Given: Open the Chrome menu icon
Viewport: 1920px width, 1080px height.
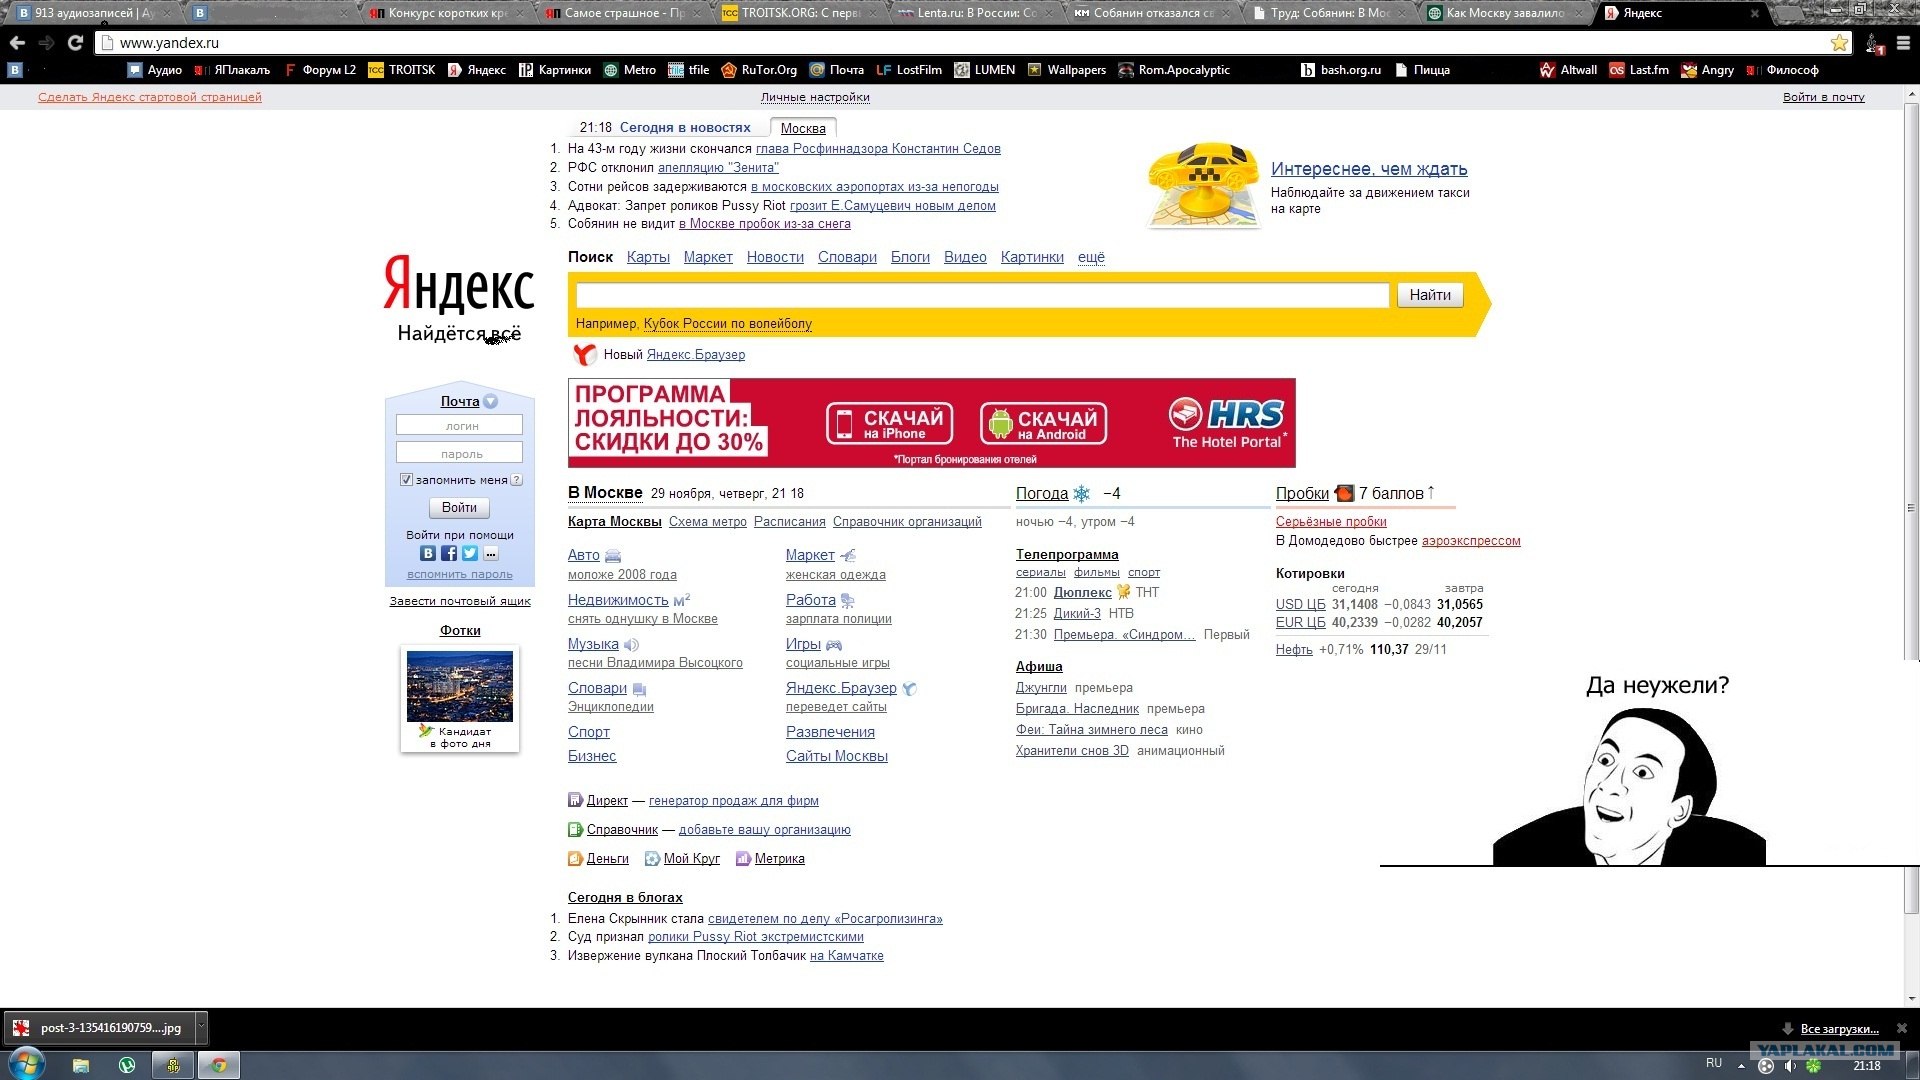Looking at the screenshot, I should 1903,43.
